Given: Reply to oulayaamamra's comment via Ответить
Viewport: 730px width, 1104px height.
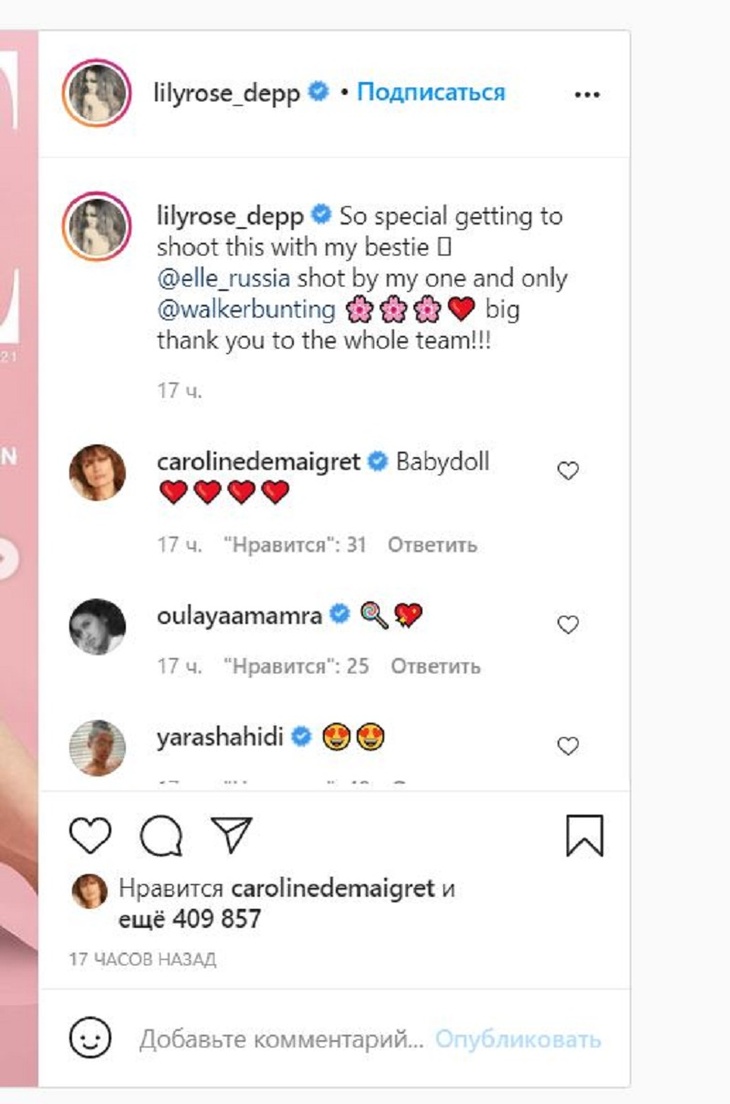Looking at the screenshot, I should click(435, 666).
